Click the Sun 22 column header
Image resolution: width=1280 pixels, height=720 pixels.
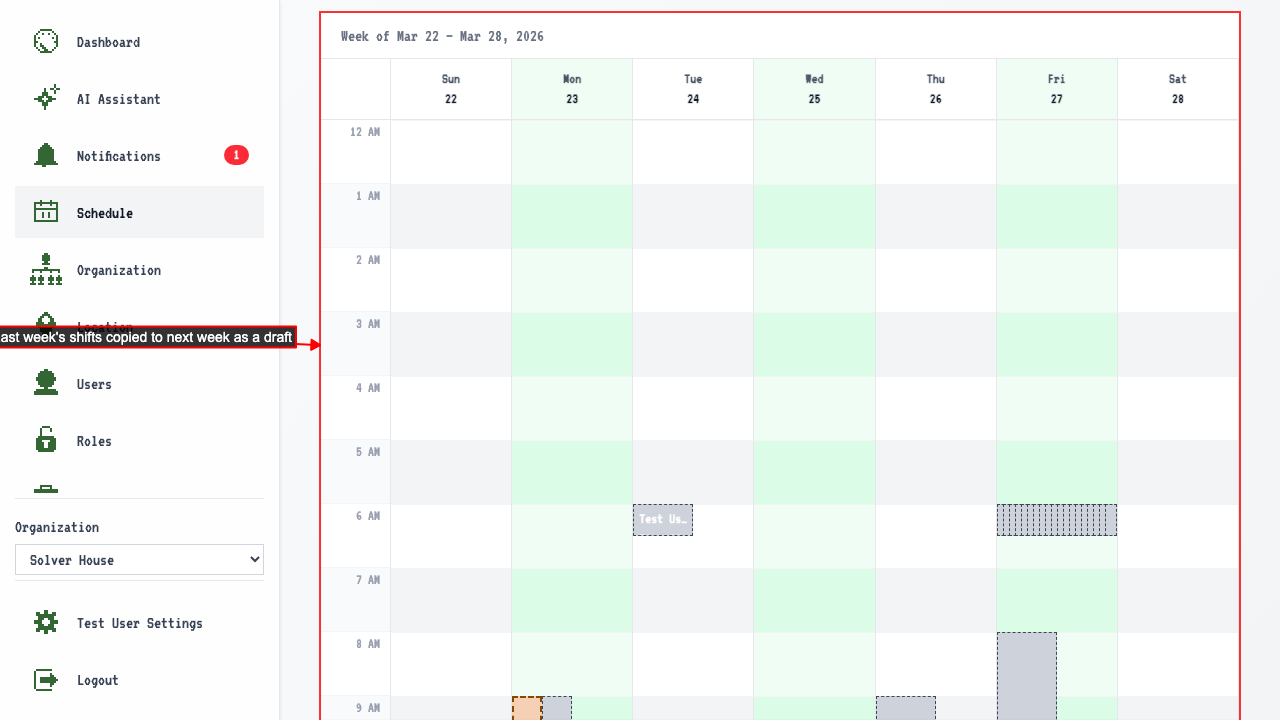pos(451,89)
